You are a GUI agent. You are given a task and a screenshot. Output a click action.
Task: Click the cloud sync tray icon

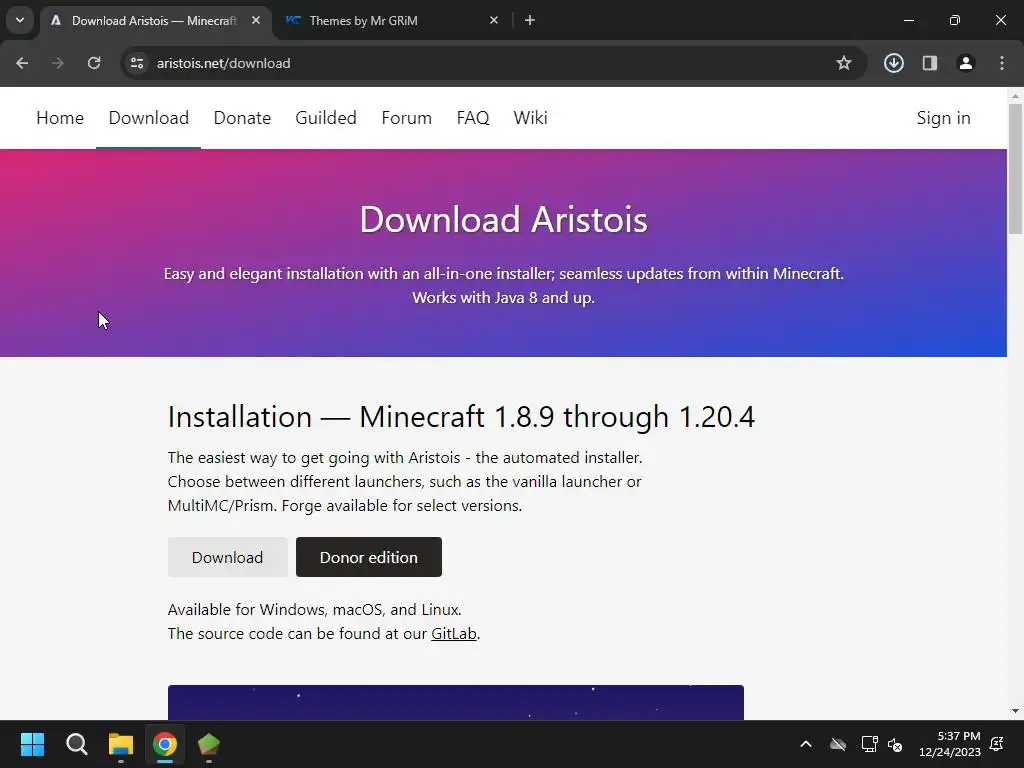pyautogui.click(x=838, y=744)
